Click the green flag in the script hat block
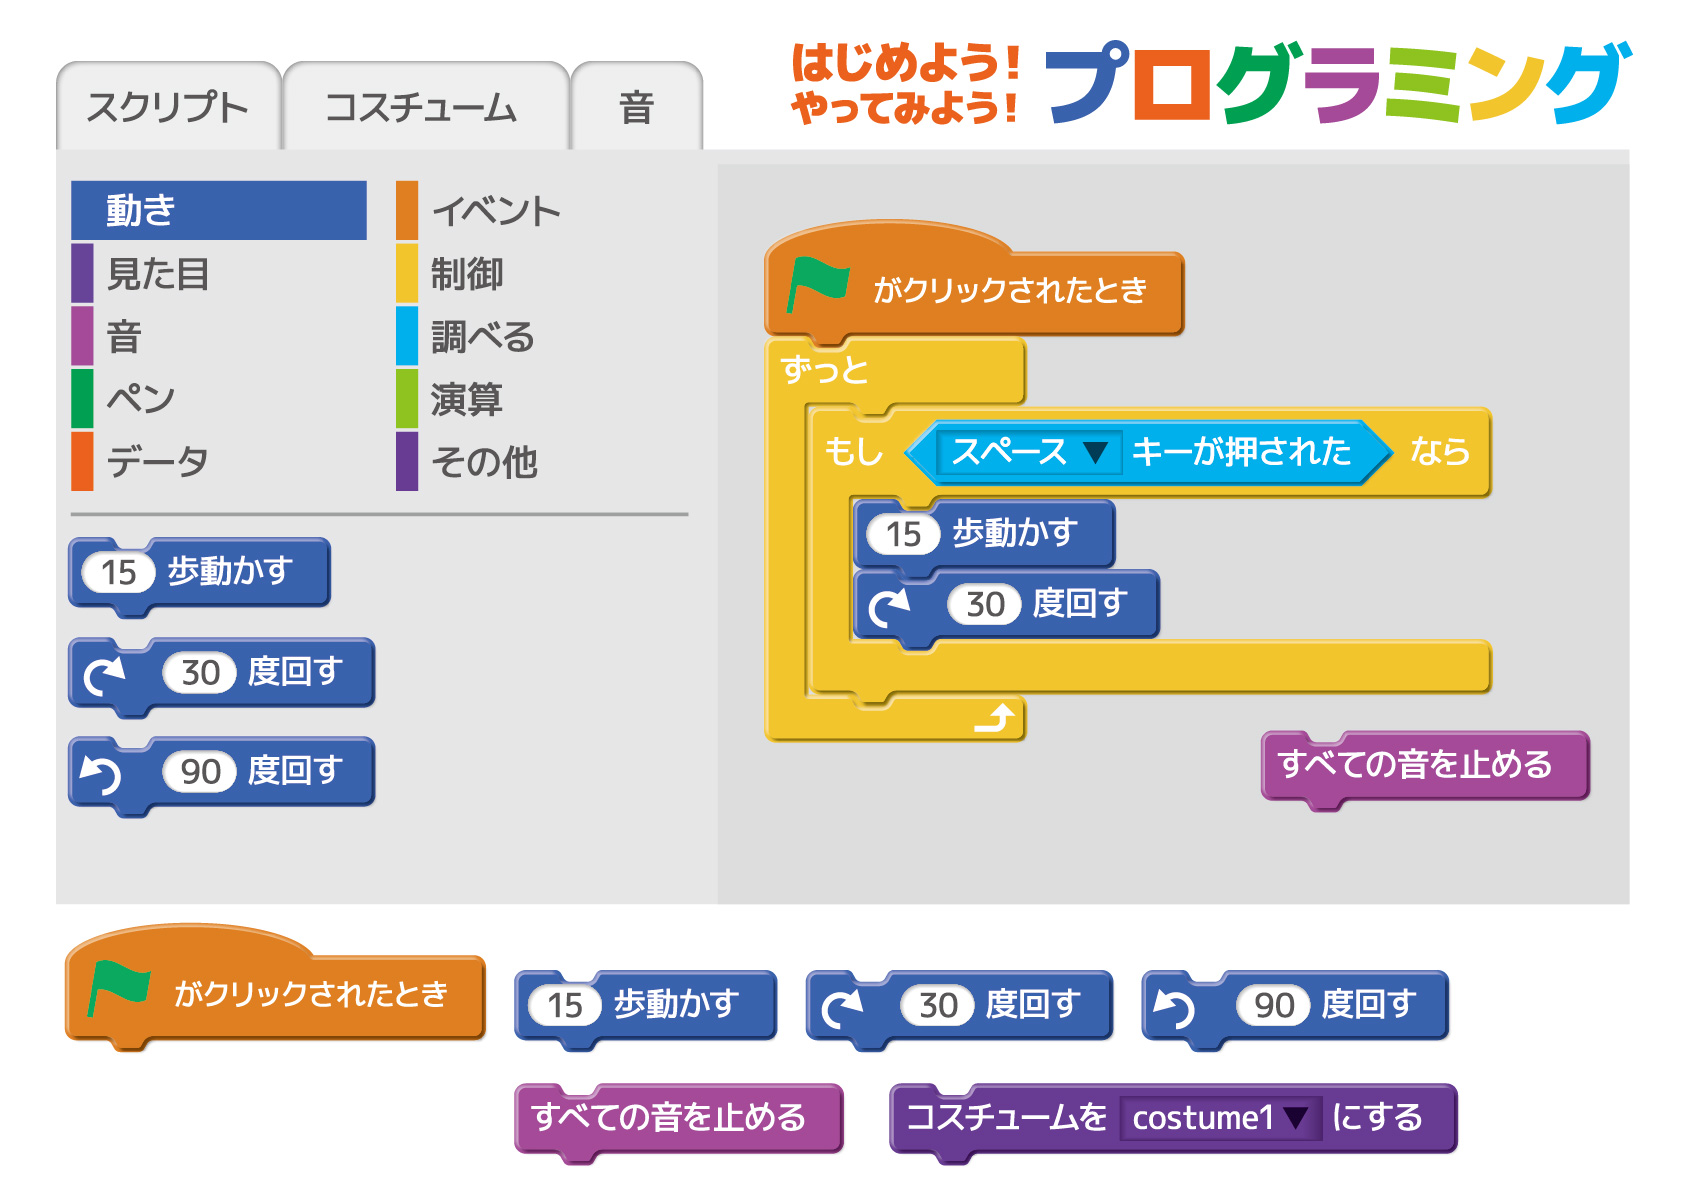Screen dimensions: 1685x1191 pos(817,285)
